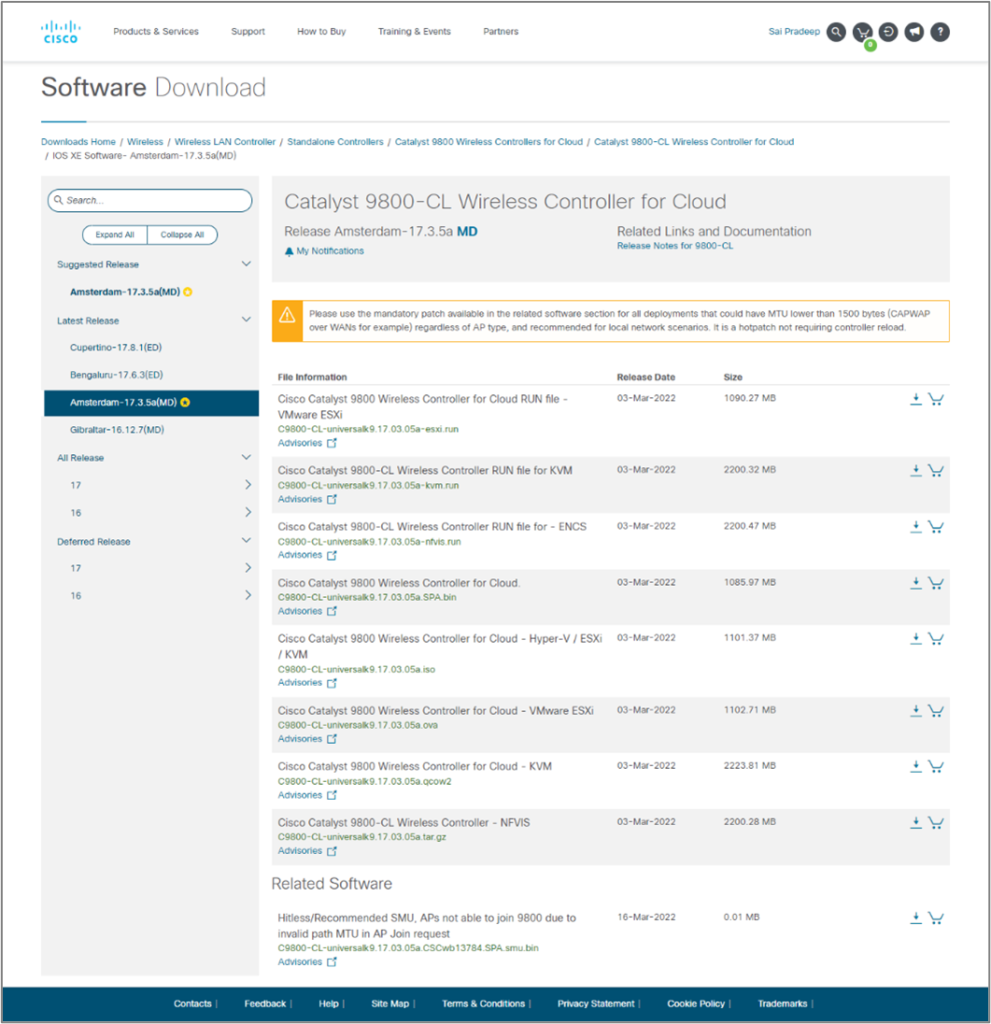Open the Partners menu
This screenshot has width=991, height=1024.
(501, 31)
